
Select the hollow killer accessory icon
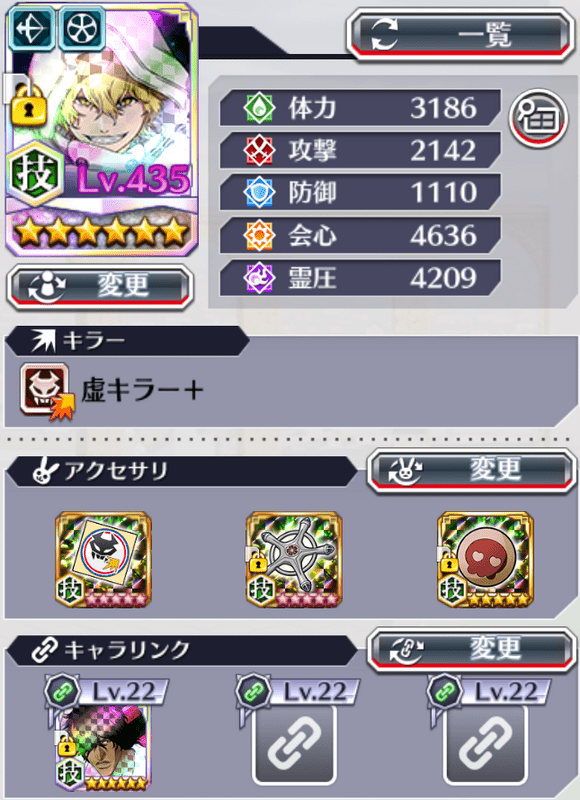(104, 560)
